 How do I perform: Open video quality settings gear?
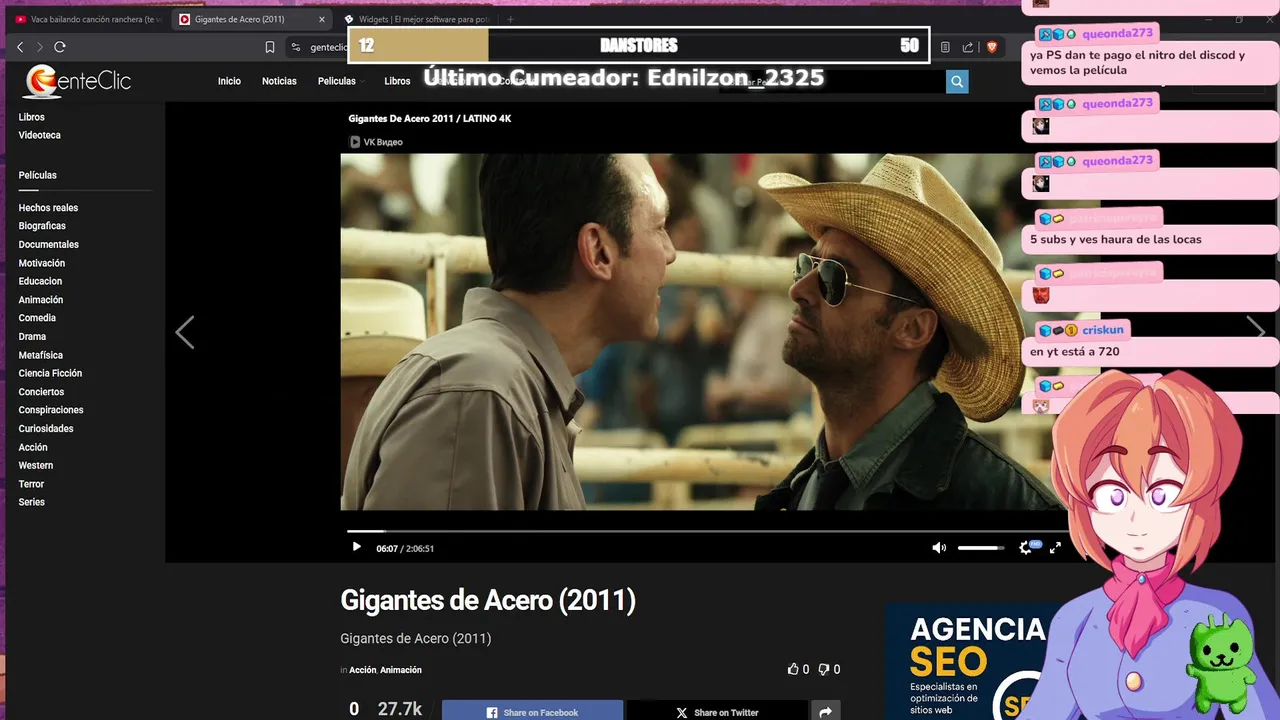1025,547
